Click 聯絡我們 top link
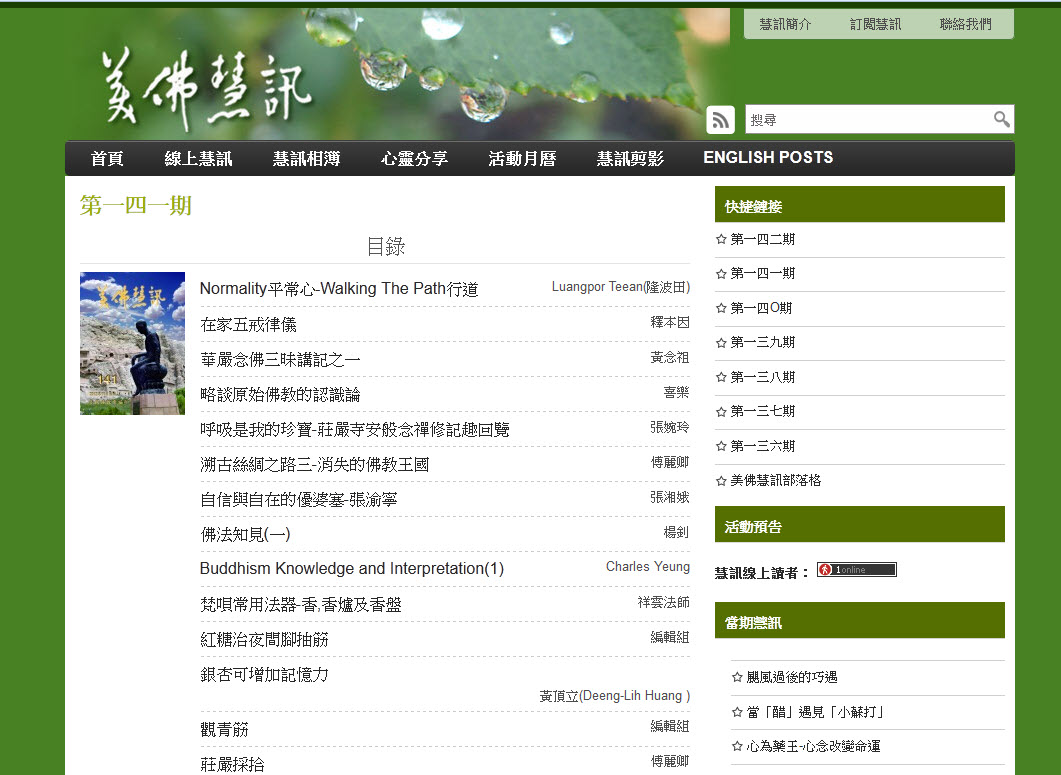 (x=965, y=24)
